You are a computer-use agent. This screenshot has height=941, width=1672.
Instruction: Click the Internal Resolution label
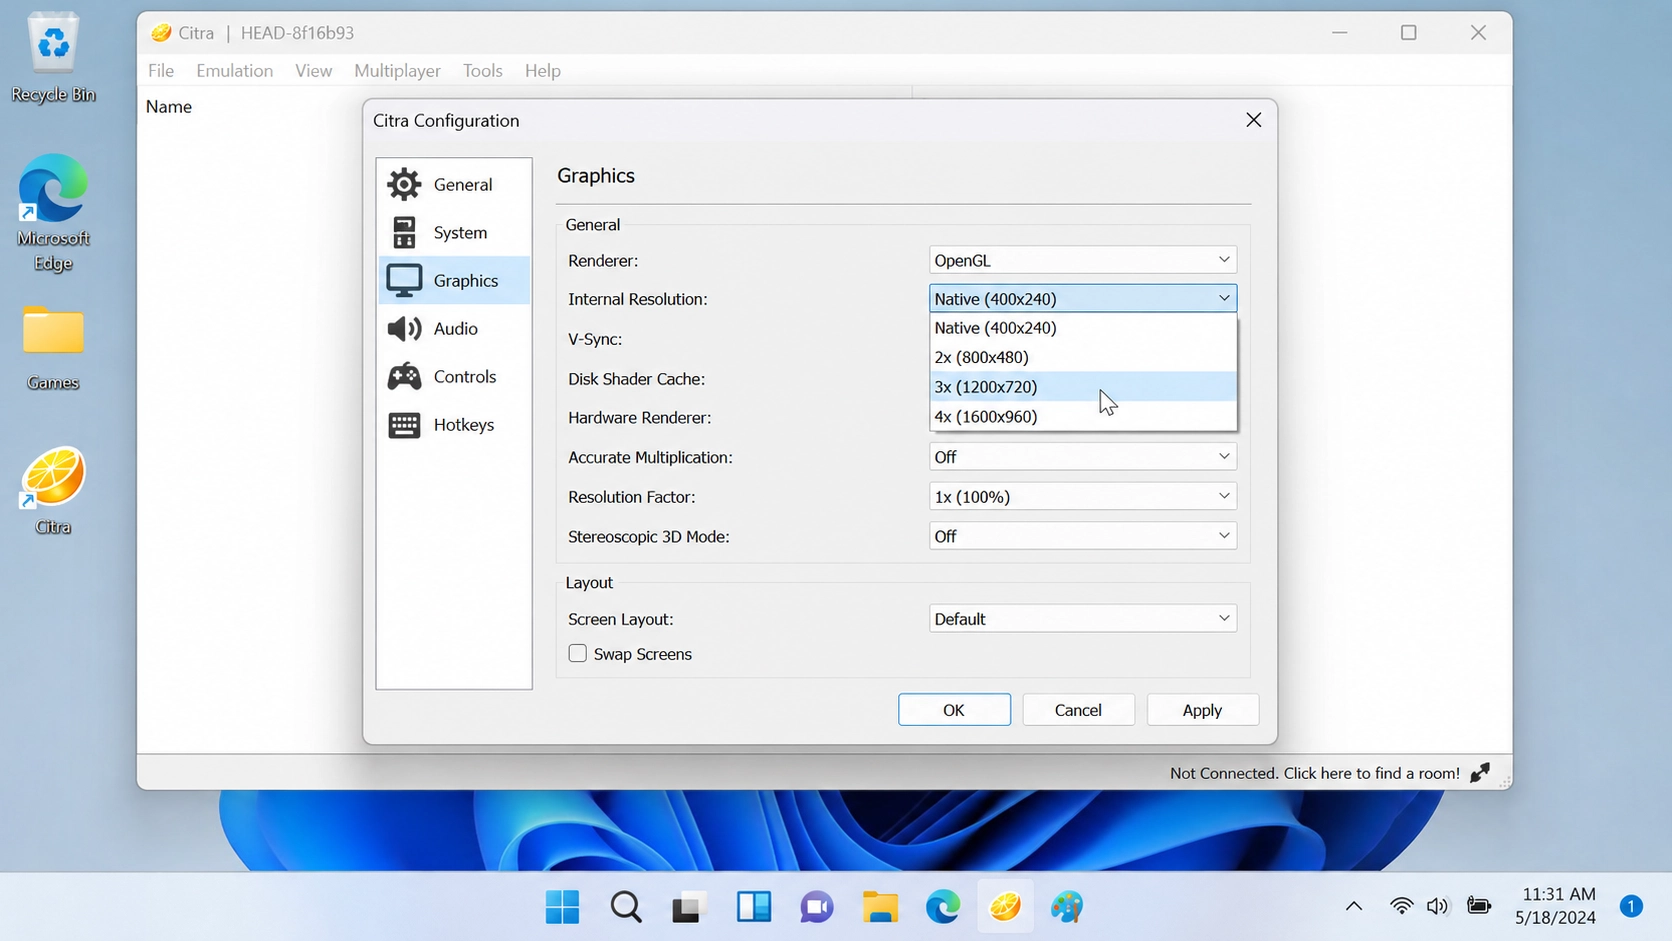pos(637,299)
